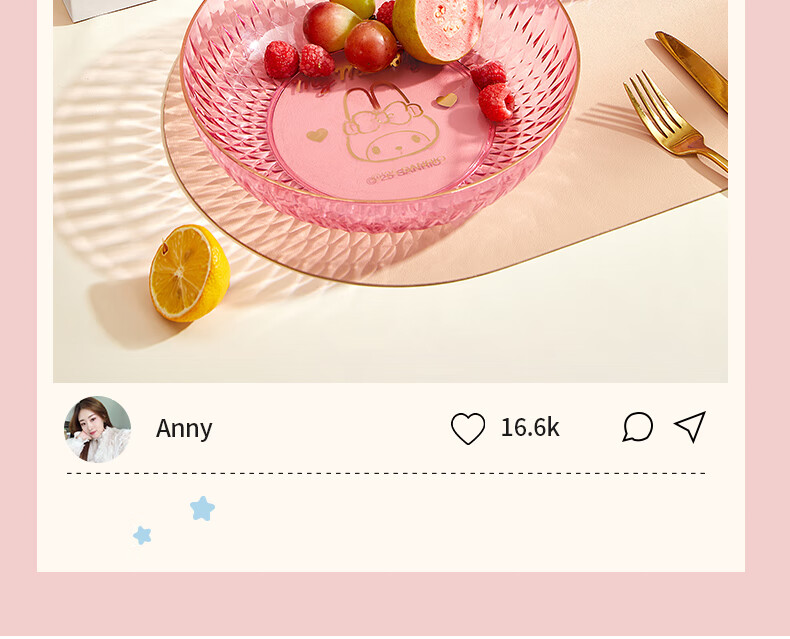Click the halved lemon on the table
The width and height of the screenshot is (790, 639).
coord(189,273)
